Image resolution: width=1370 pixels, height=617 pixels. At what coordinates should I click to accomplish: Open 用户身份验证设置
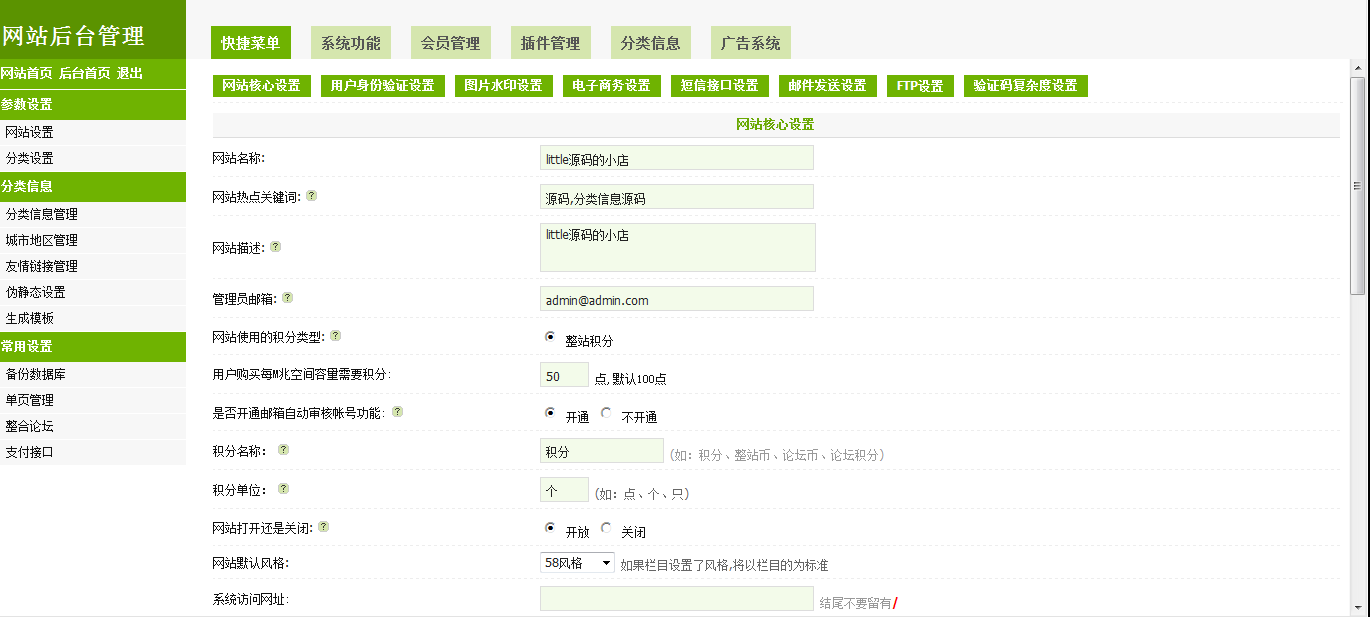coord(383,86)
